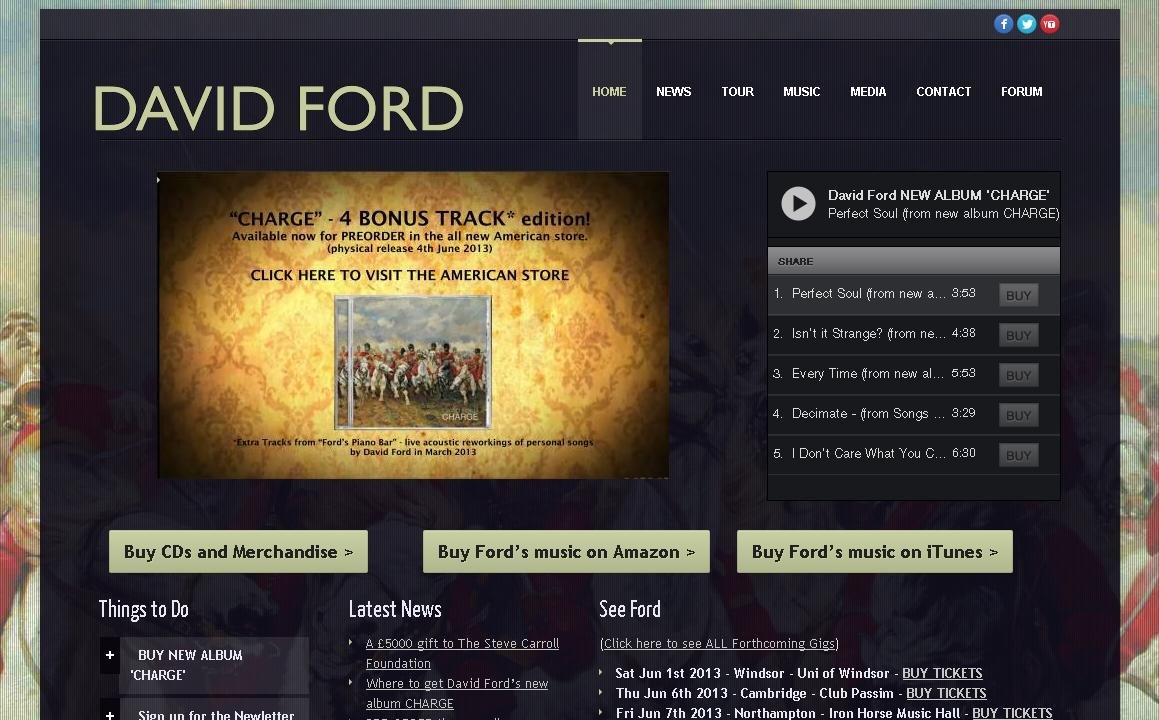Buy track 4 Decimate
The height and width of the screenshot is (720, 1159).
pos(1019,415)
